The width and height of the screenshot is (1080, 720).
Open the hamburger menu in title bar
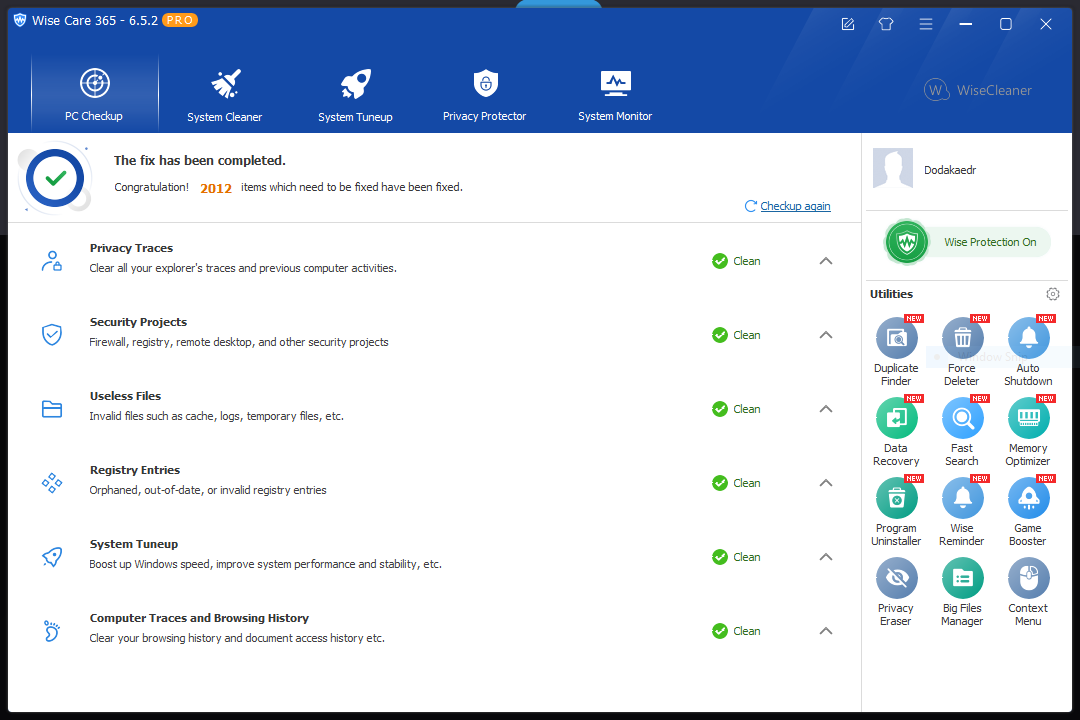click(x=926, y=24)
